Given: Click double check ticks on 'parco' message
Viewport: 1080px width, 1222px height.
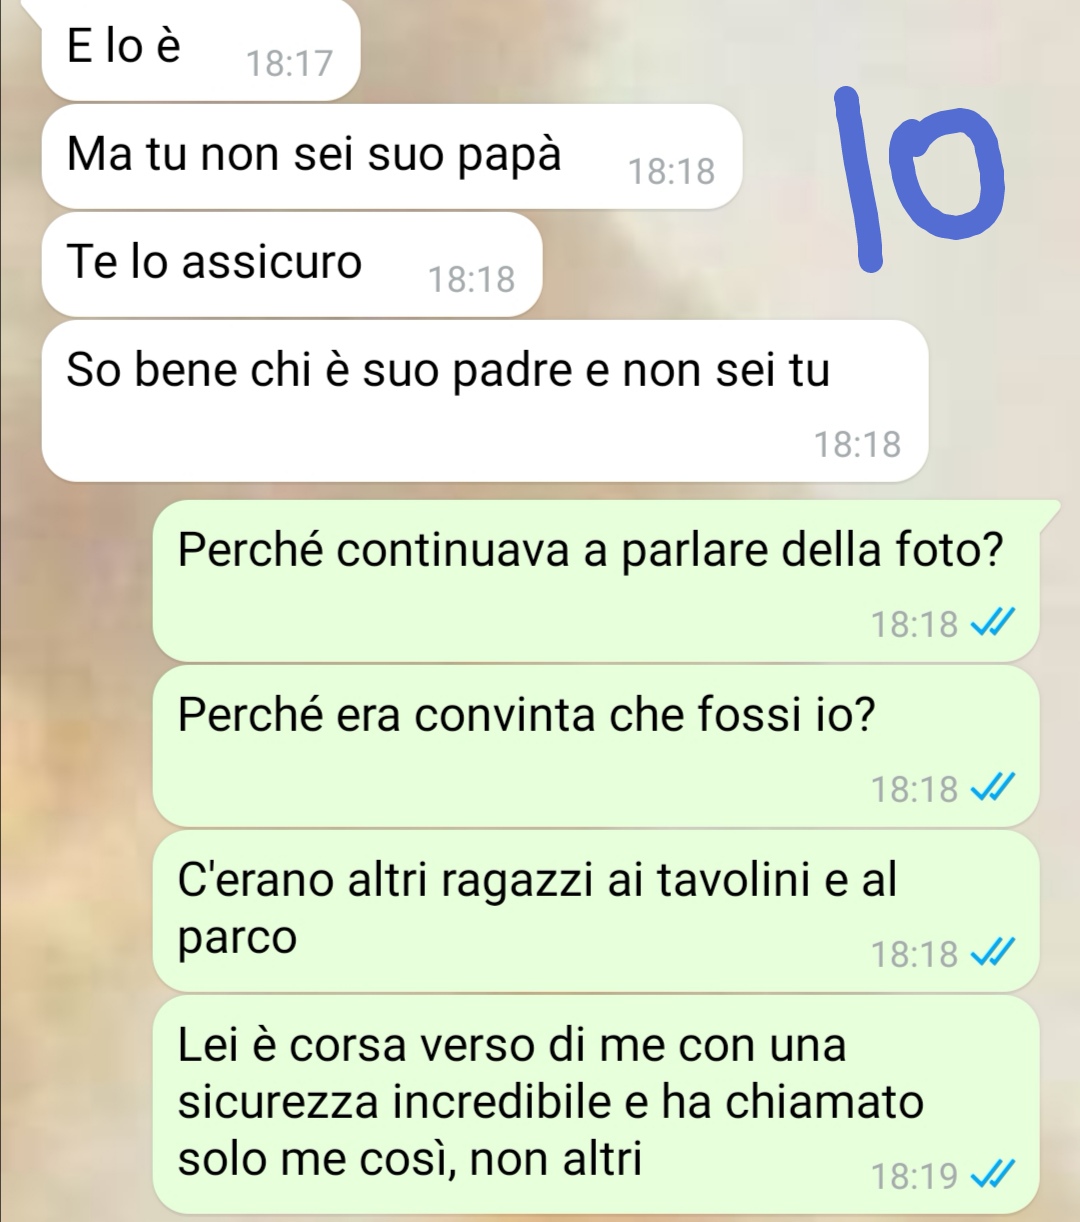Looking at the screenshot, I should [x=992, y=954].
